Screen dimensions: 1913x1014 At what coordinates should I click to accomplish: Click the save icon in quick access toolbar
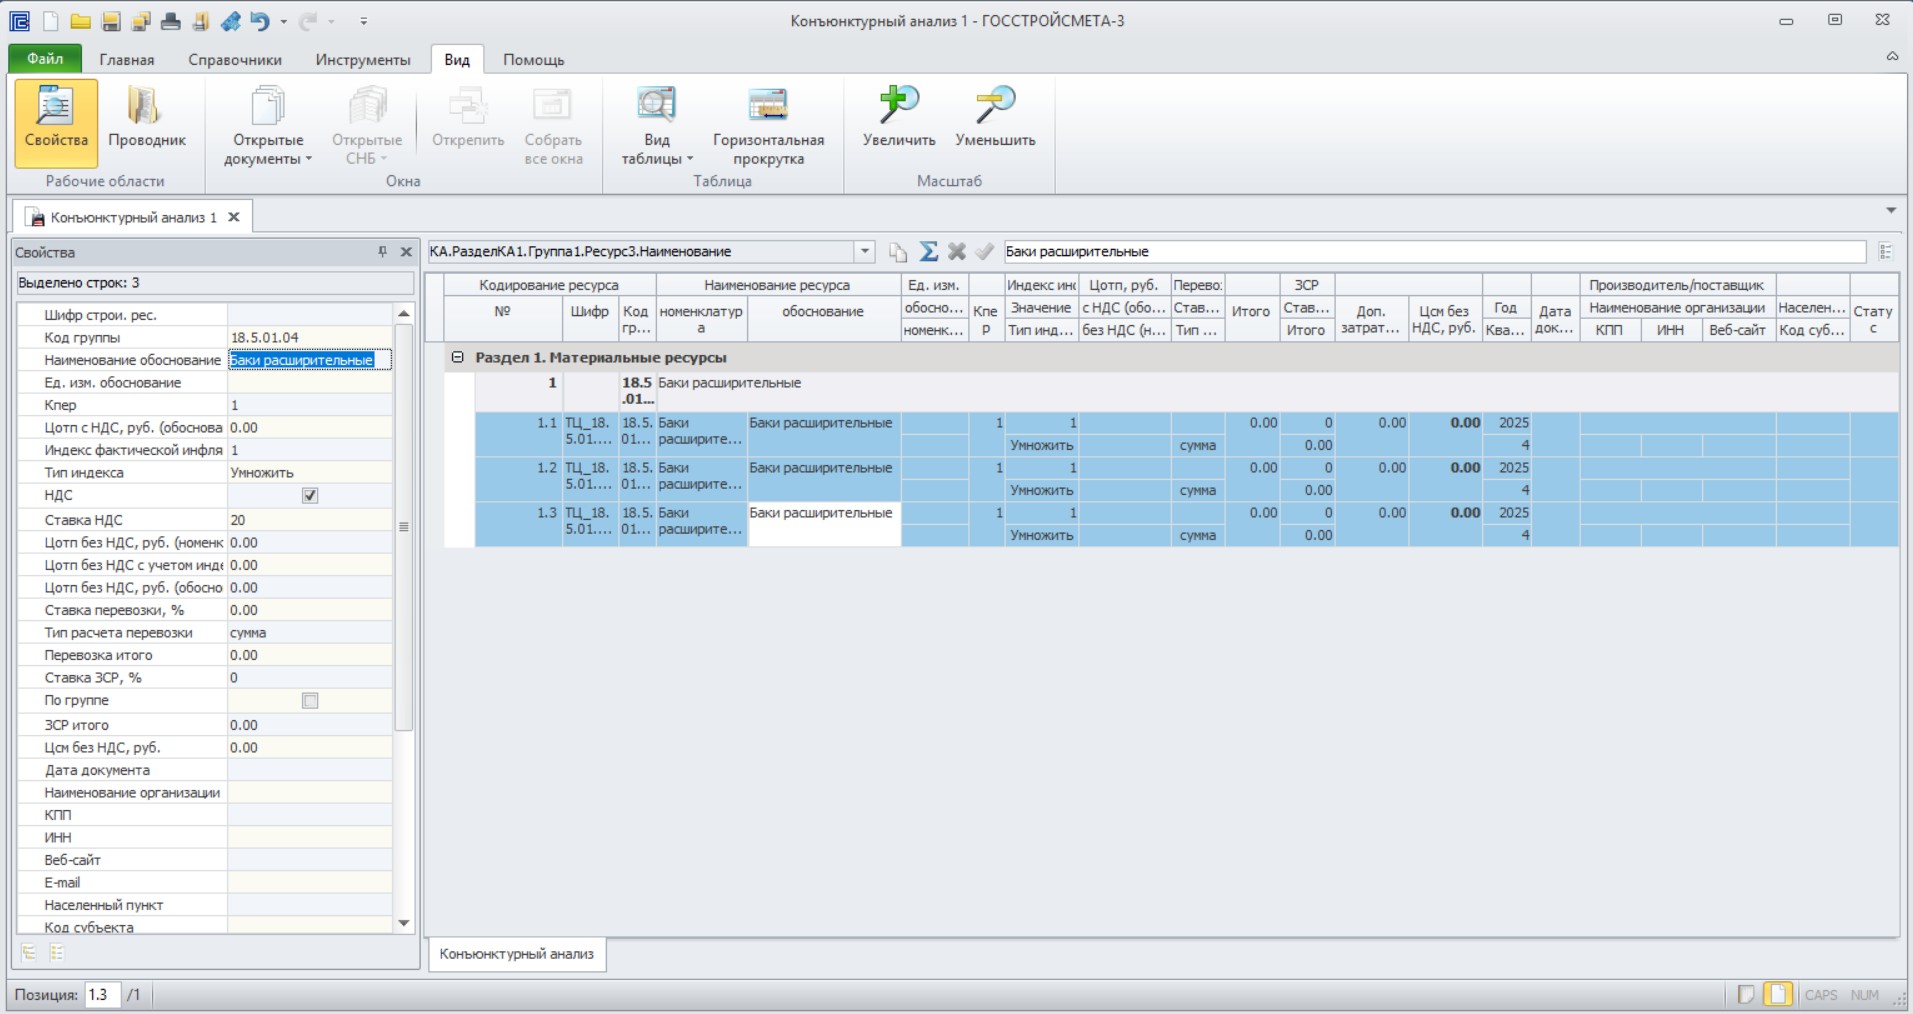coord(110,21)
